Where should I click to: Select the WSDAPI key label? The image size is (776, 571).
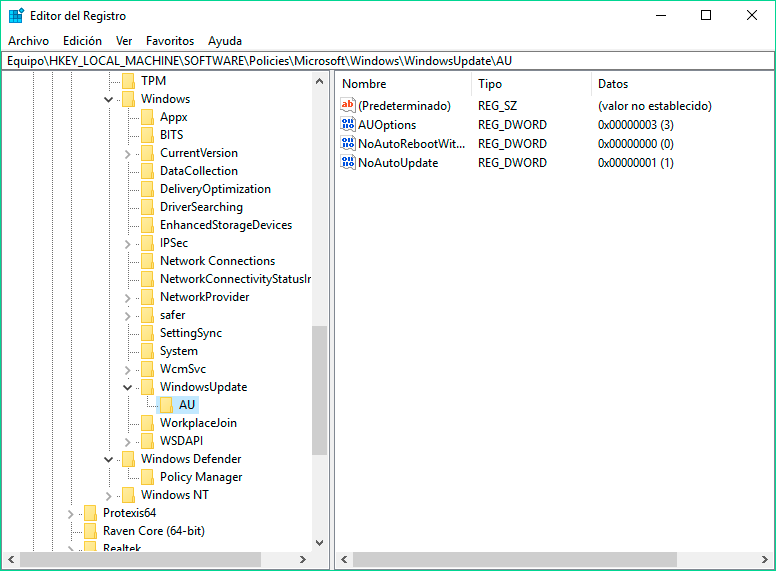182,441
